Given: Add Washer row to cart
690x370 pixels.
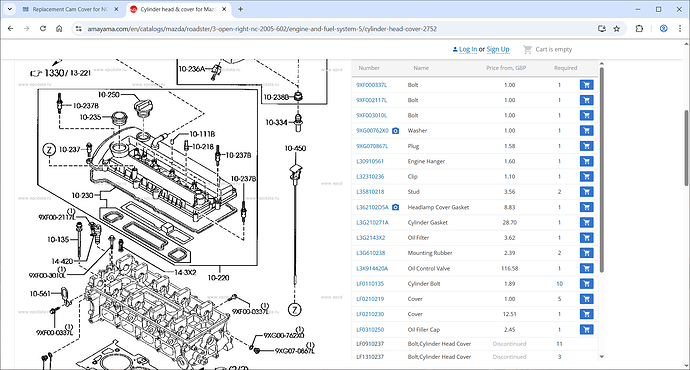Looking at the screenshot, I should (586, 131).
